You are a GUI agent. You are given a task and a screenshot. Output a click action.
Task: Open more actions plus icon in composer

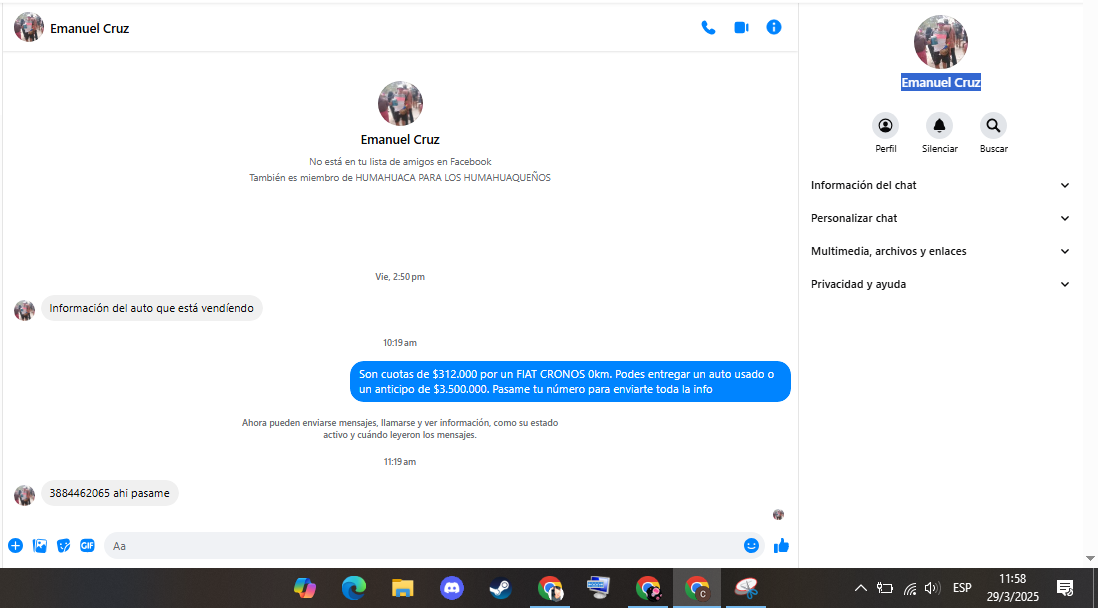(x=15, y=546)
